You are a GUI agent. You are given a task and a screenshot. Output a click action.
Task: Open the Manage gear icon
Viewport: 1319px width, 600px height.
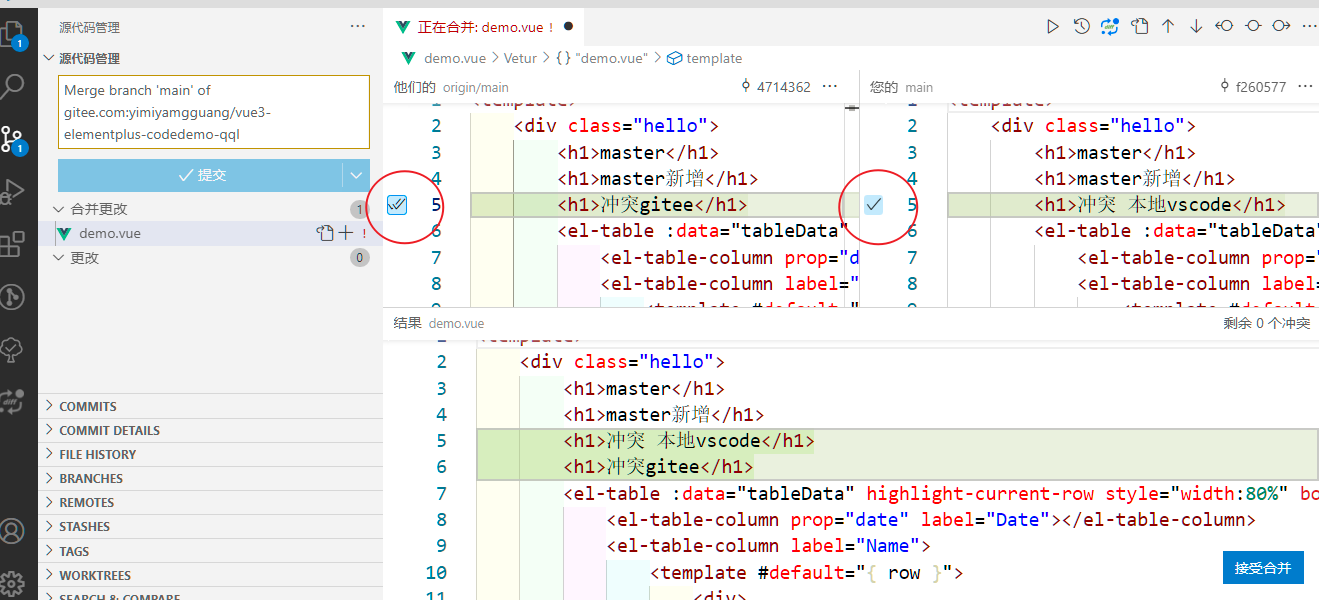point(13,583)
